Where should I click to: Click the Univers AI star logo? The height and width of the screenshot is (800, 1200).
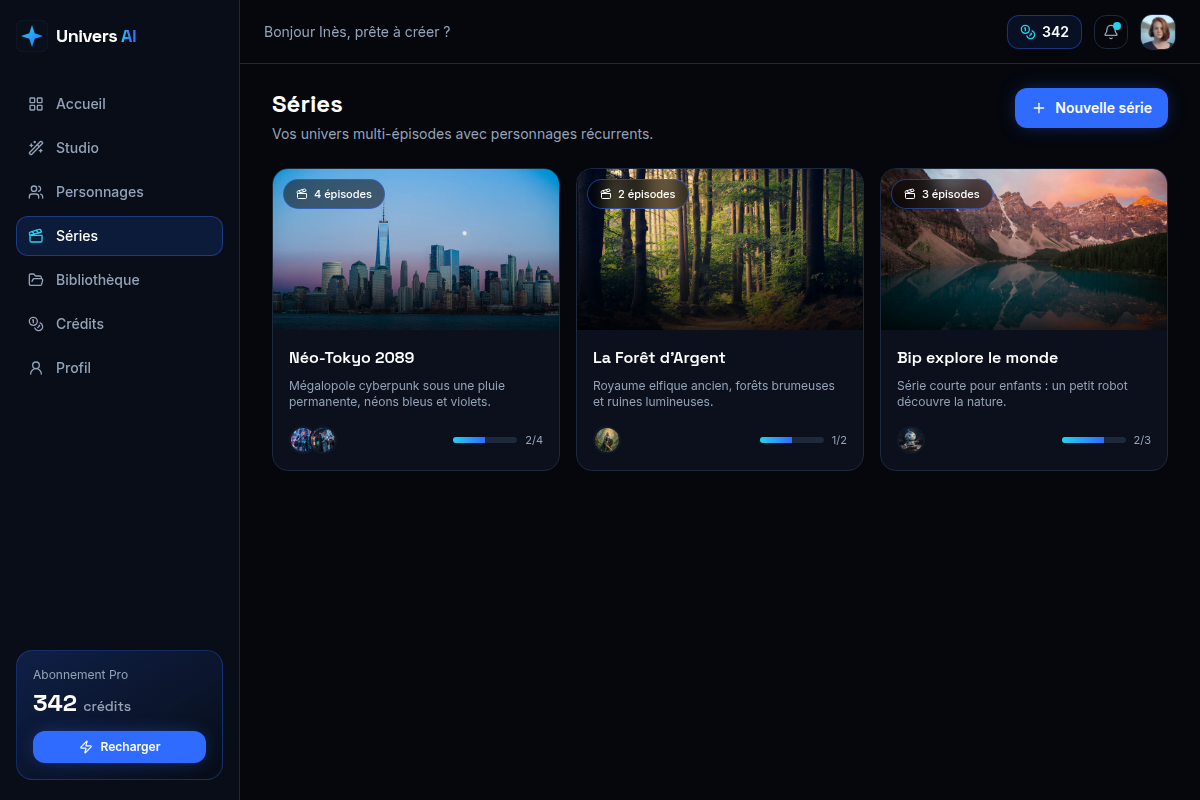pyautogui.click(x=32, y=36)
